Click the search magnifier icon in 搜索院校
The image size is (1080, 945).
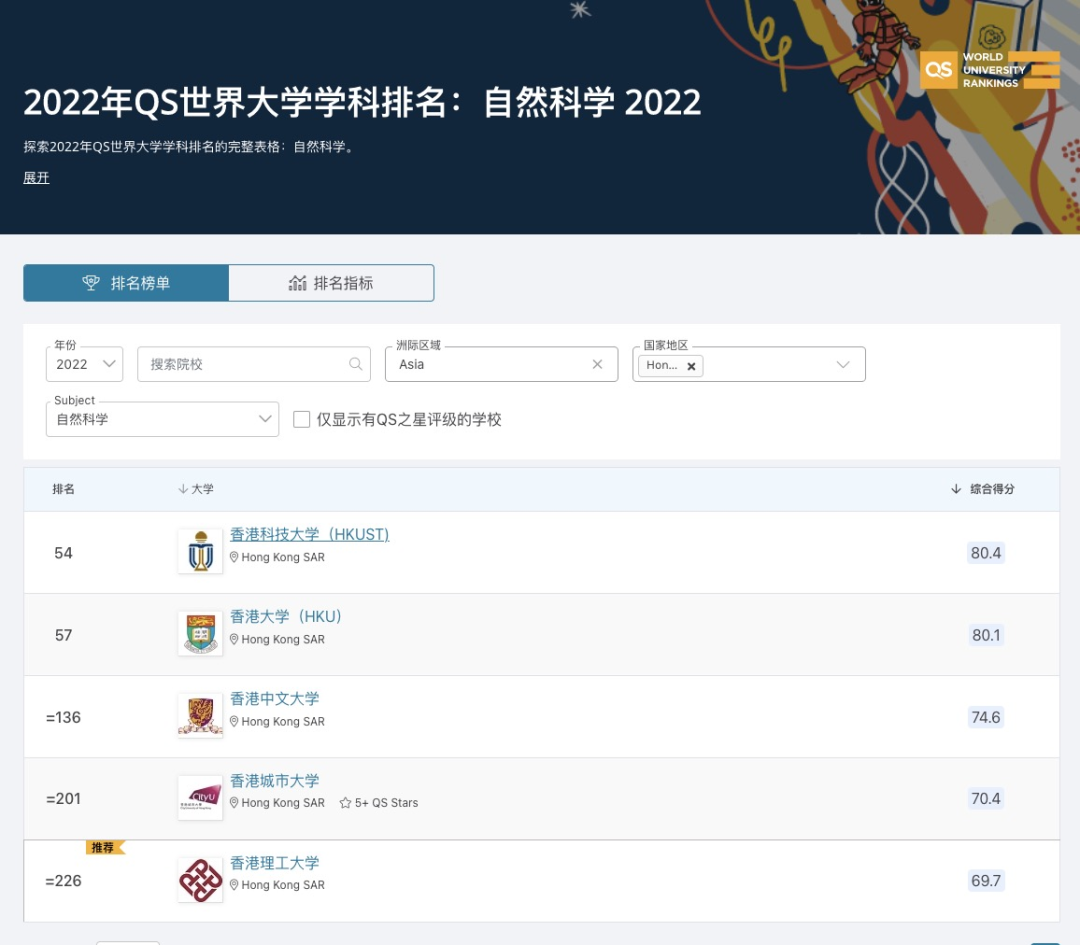point(355,364)
